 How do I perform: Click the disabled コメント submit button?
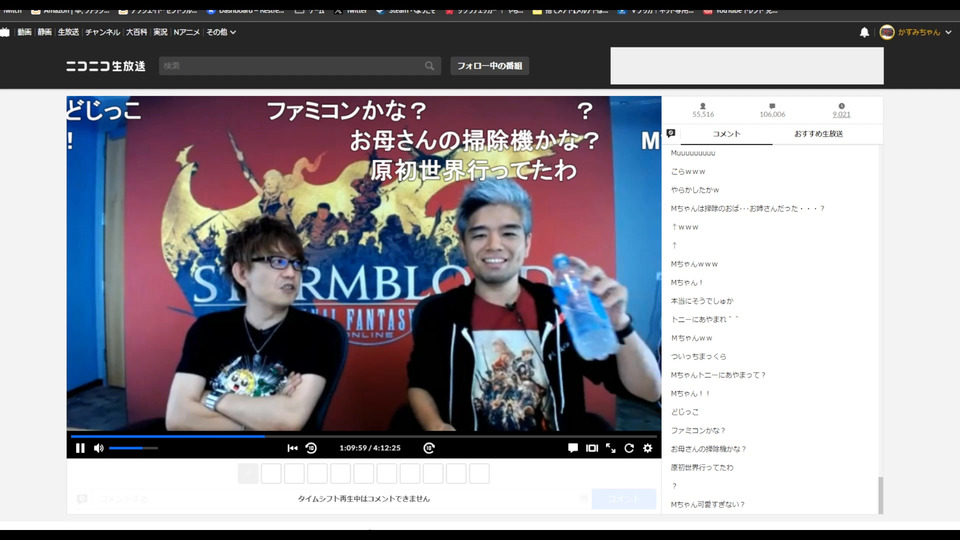[624, 499]
